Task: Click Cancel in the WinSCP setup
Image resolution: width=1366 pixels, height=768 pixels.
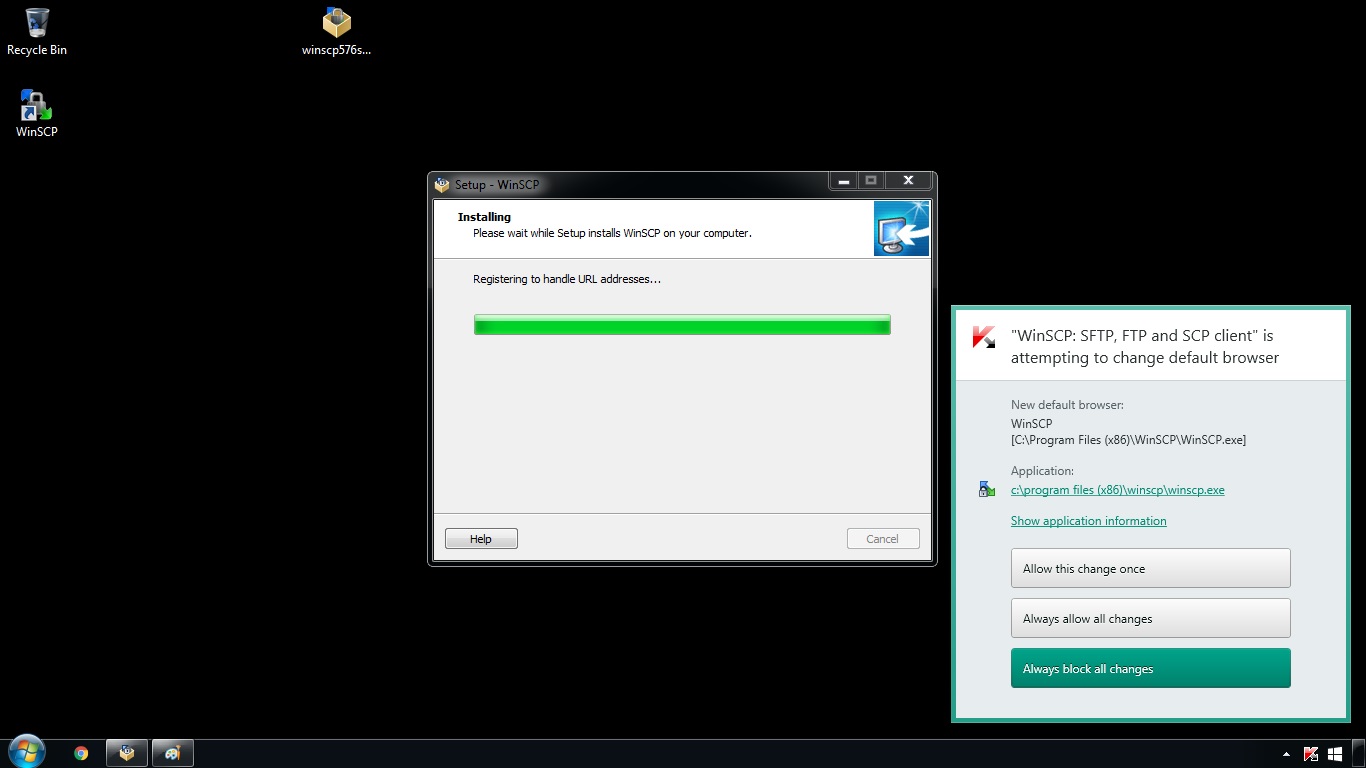Action: tap(882, 539)
